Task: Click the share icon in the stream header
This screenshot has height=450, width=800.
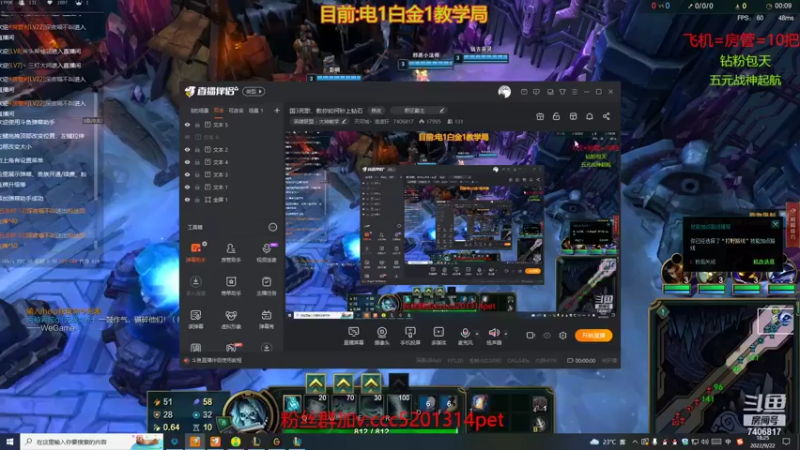Action: [x=606, y=116]
